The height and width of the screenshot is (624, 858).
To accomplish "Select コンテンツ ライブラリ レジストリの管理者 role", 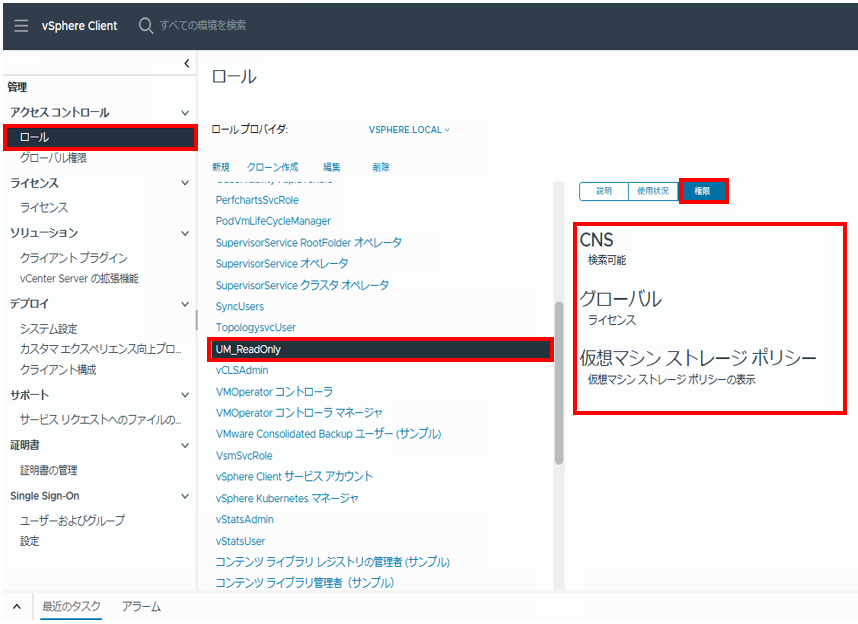I will [333, 562].
